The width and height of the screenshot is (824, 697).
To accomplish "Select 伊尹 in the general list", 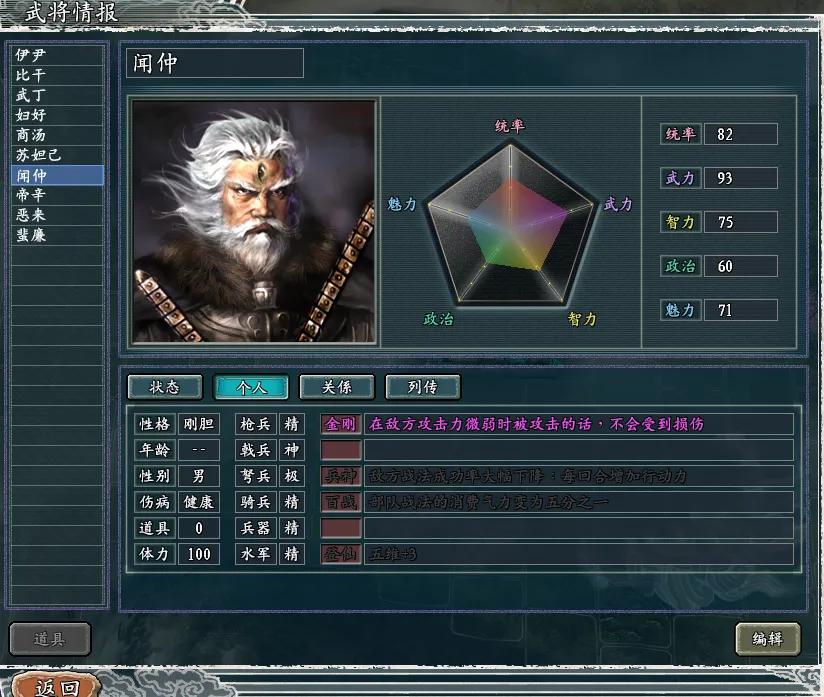I will click(x=57, y=55).
